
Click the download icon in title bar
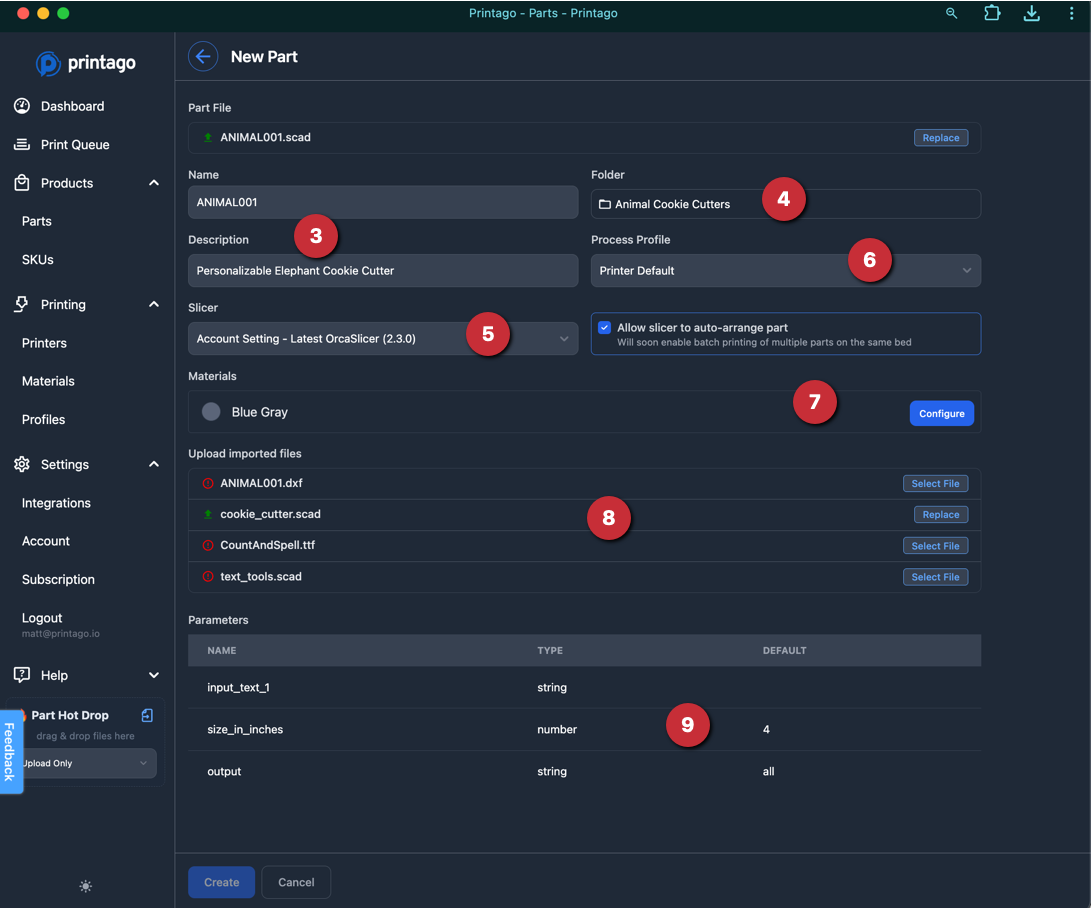coord(1031,13)
